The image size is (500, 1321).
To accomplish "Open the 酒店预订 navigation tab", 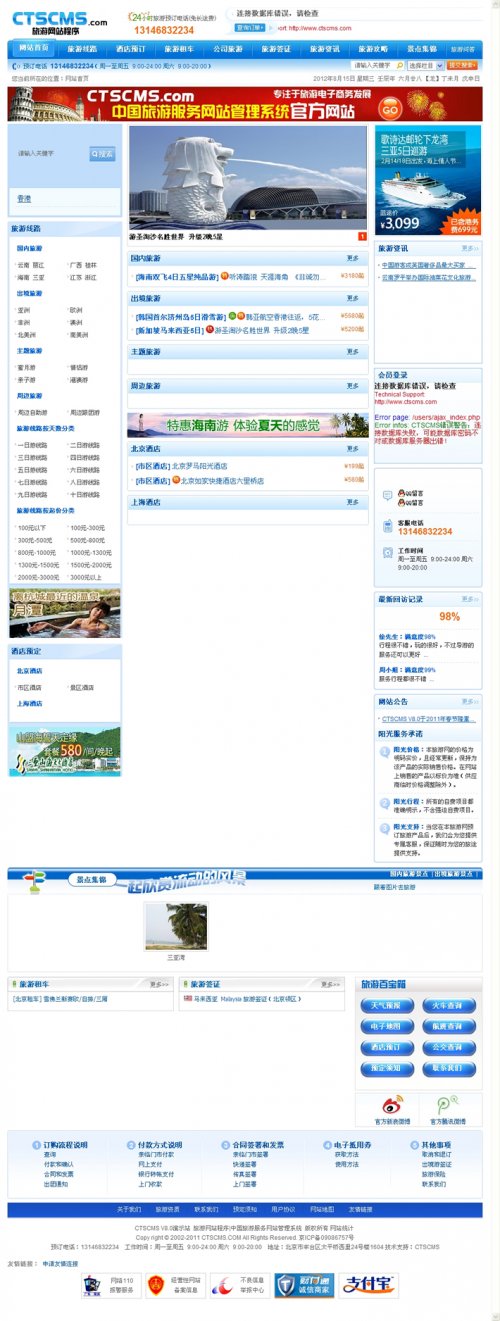I will pos(131,48).
